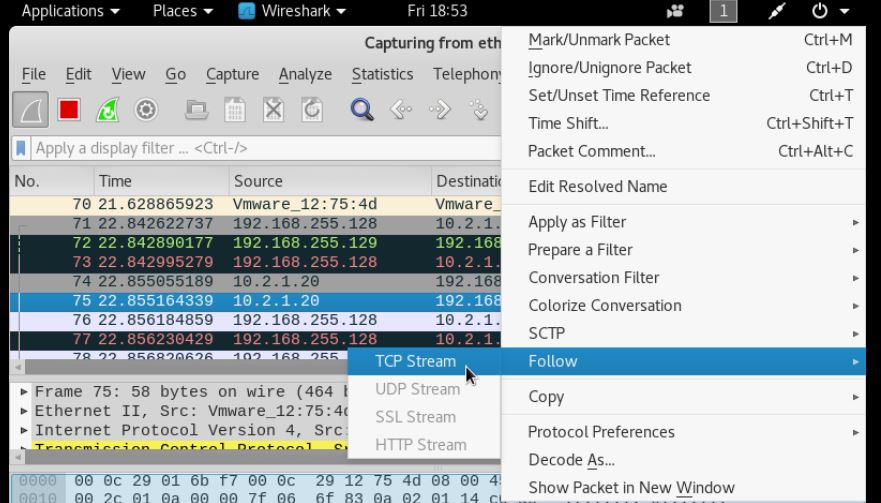The height and width of the screenshot is (503, 881).
Task: Choose Ignore/Unignore Packet
Action: pos(683,67)
